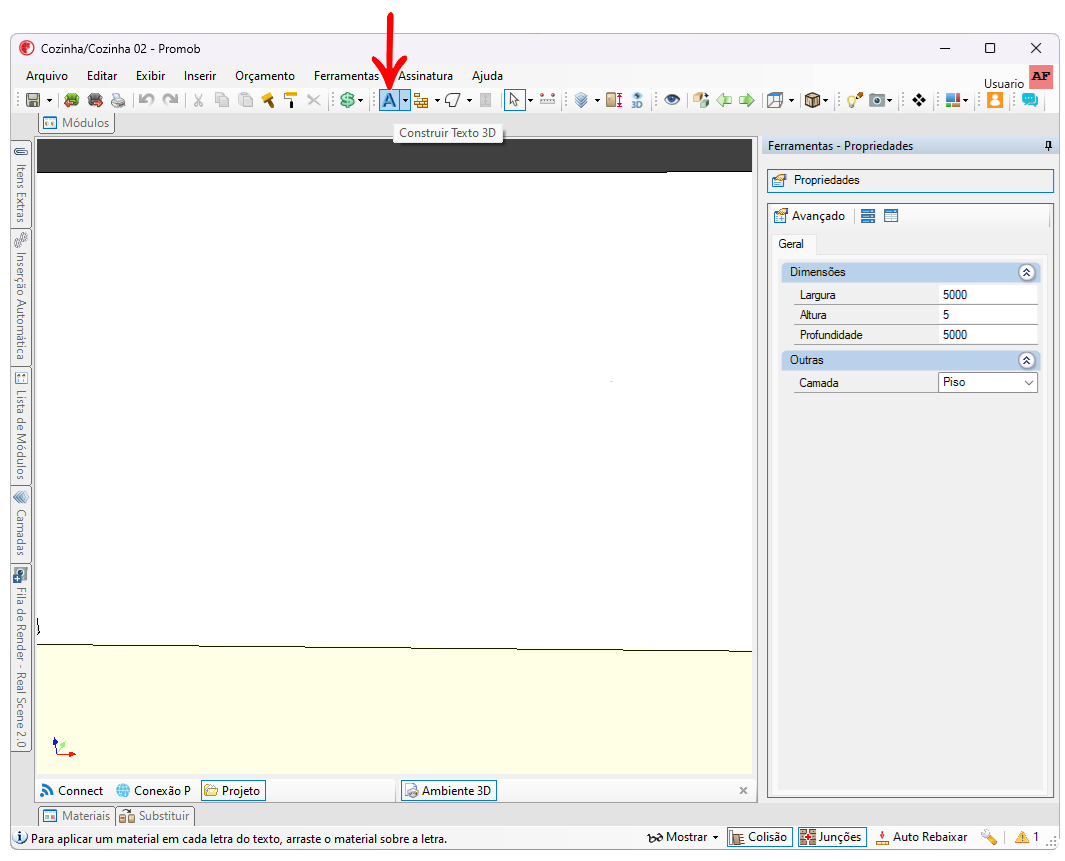
Task: Open the dollar budget dropdown arrow
Action: click(361, 100)
